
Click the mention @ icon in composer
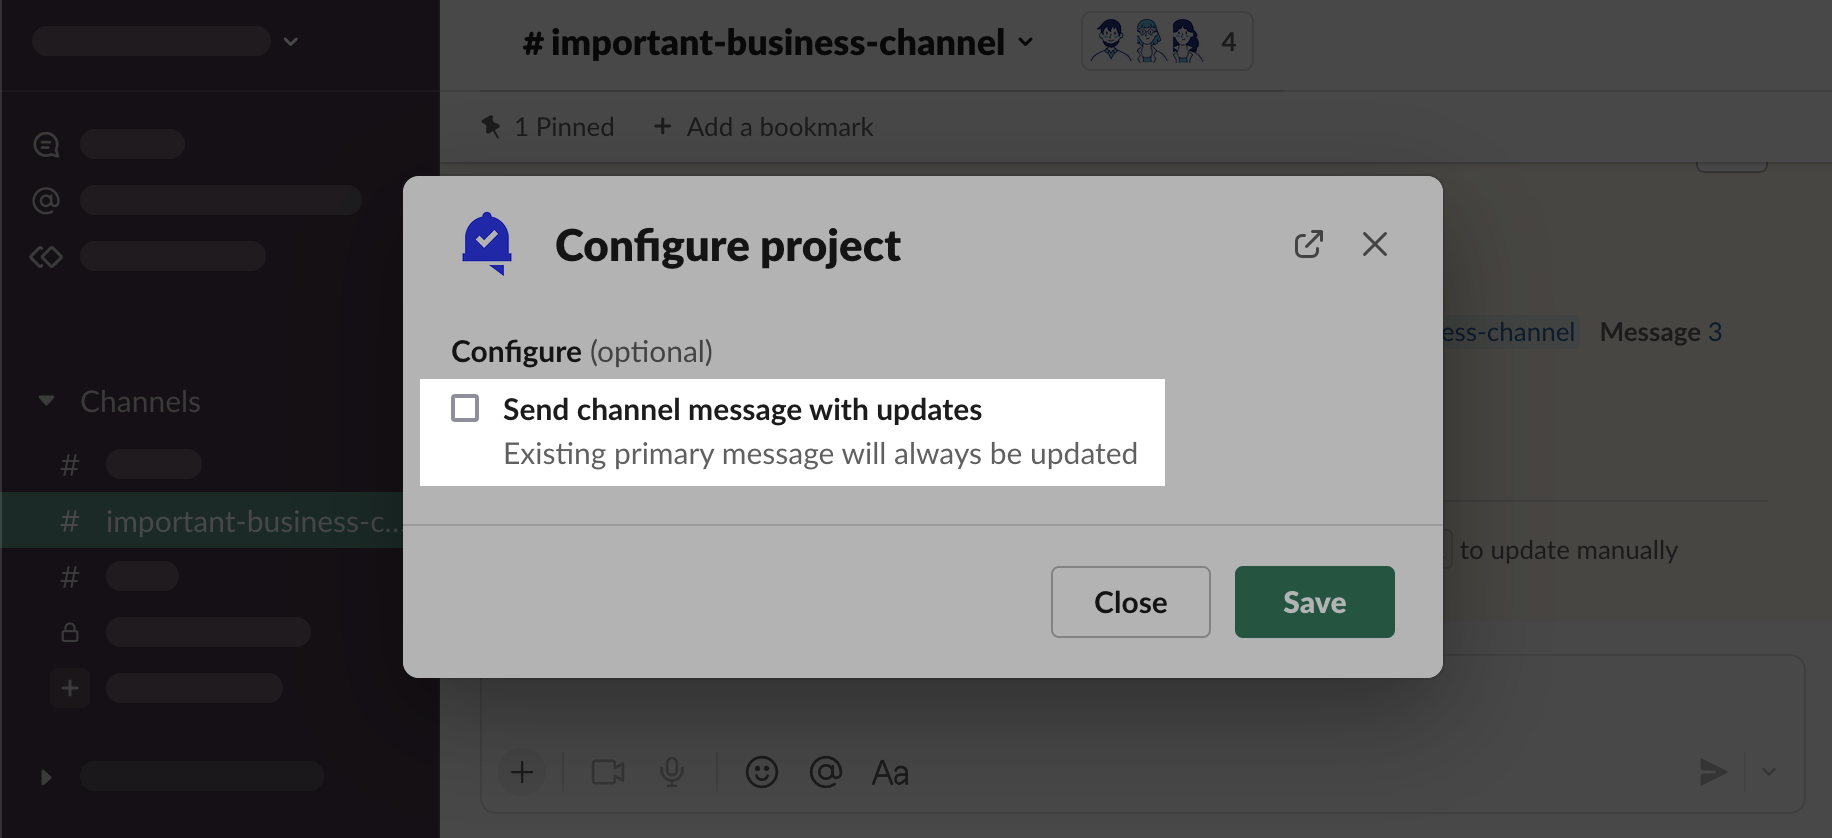[x=825, y=772]
